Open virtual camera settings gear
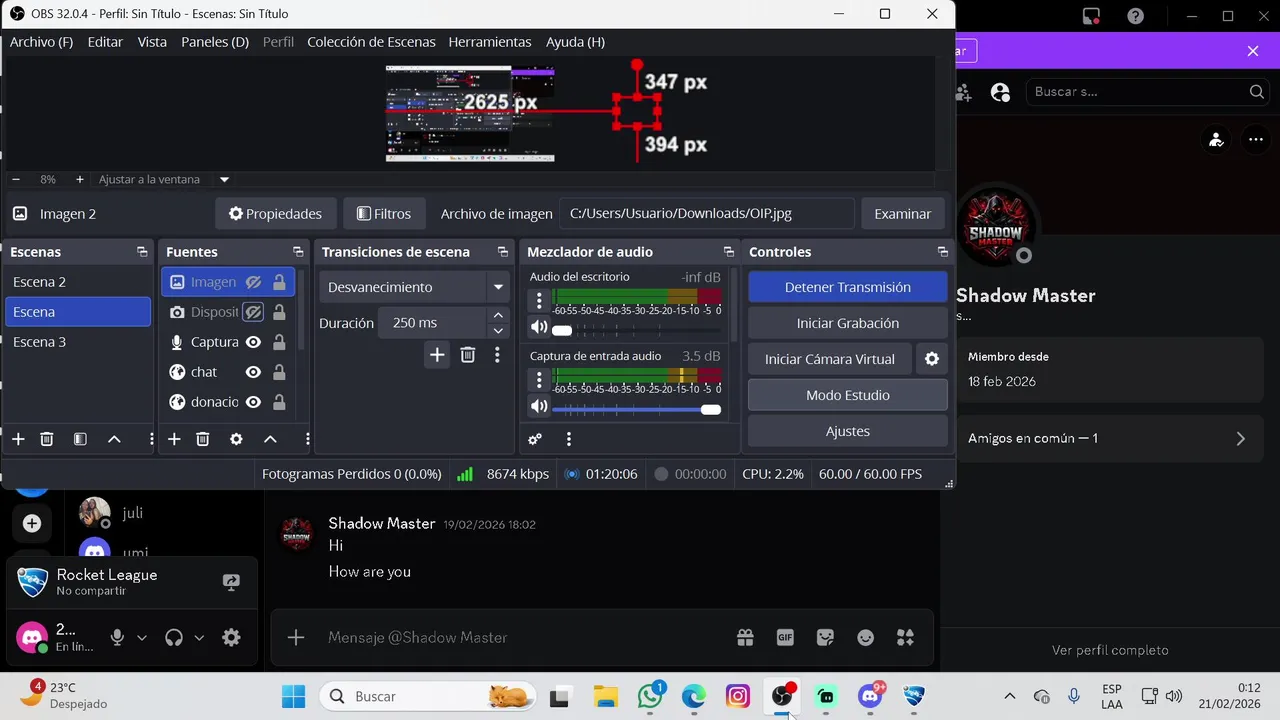1280x720 pixels. (932, 359)
